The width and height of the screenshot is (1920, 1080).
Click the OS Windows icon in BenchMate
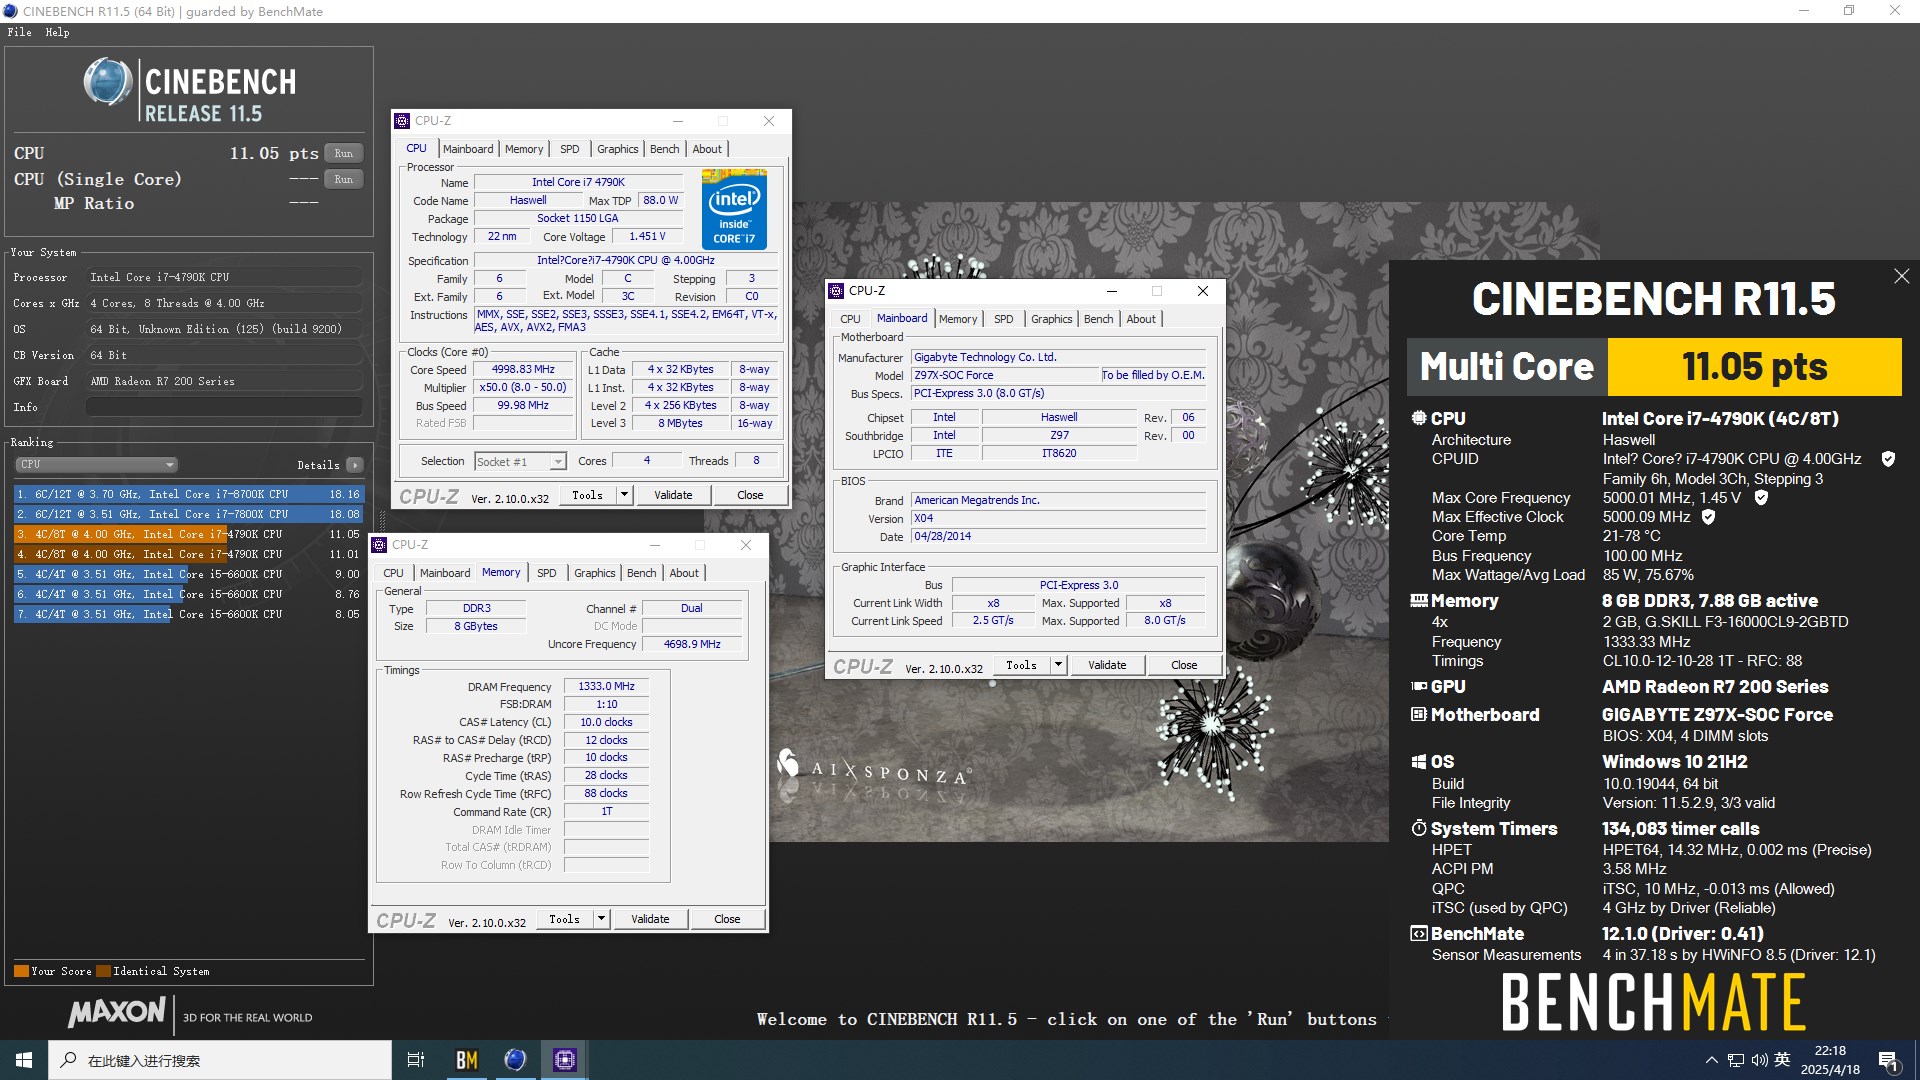point(1418,761)
